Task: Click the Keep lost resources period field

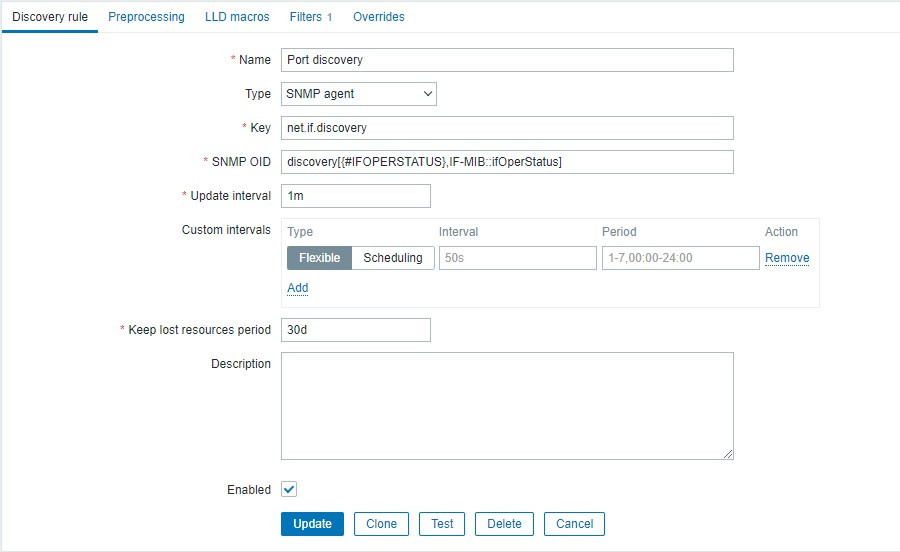Action: tap(355, 330)
